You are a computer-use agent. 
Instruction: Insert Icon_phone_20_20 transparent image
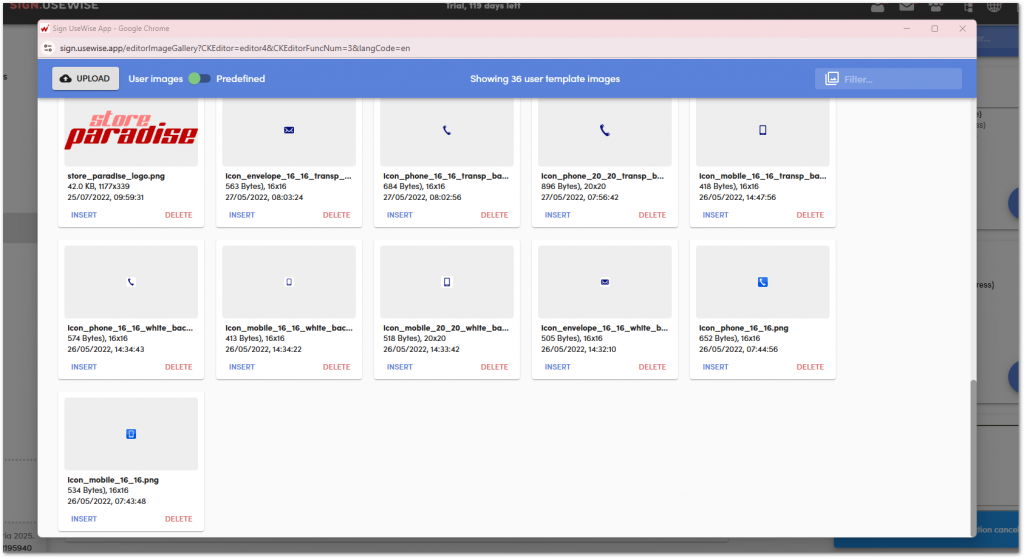pyautogui.click(x=558, y=215)
